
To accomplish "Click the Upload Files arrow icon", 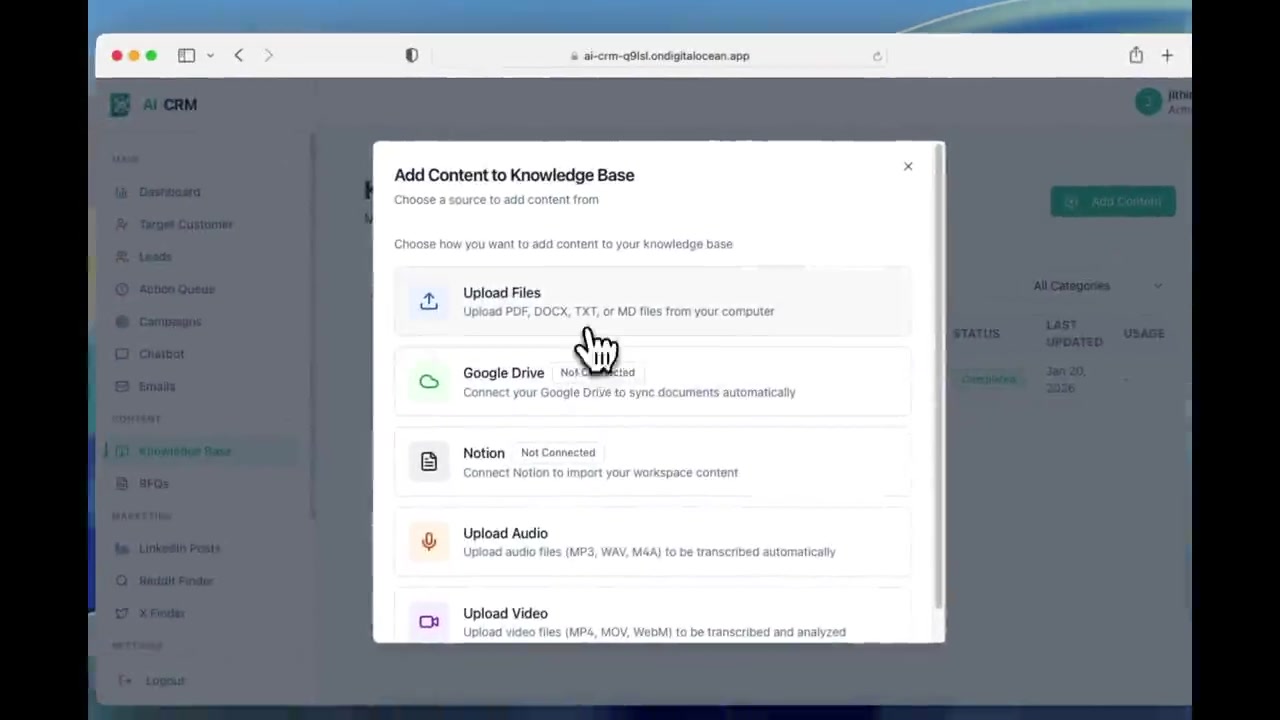I will [x=429, y=301].
